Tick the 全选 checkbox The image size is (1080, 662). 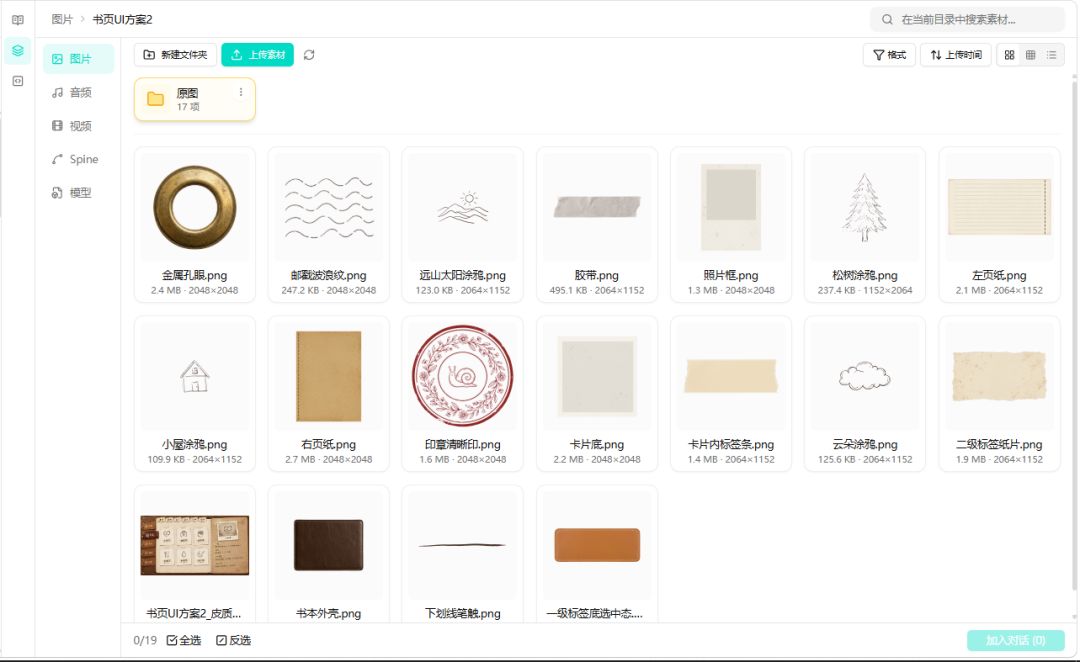tap(184, 640)
